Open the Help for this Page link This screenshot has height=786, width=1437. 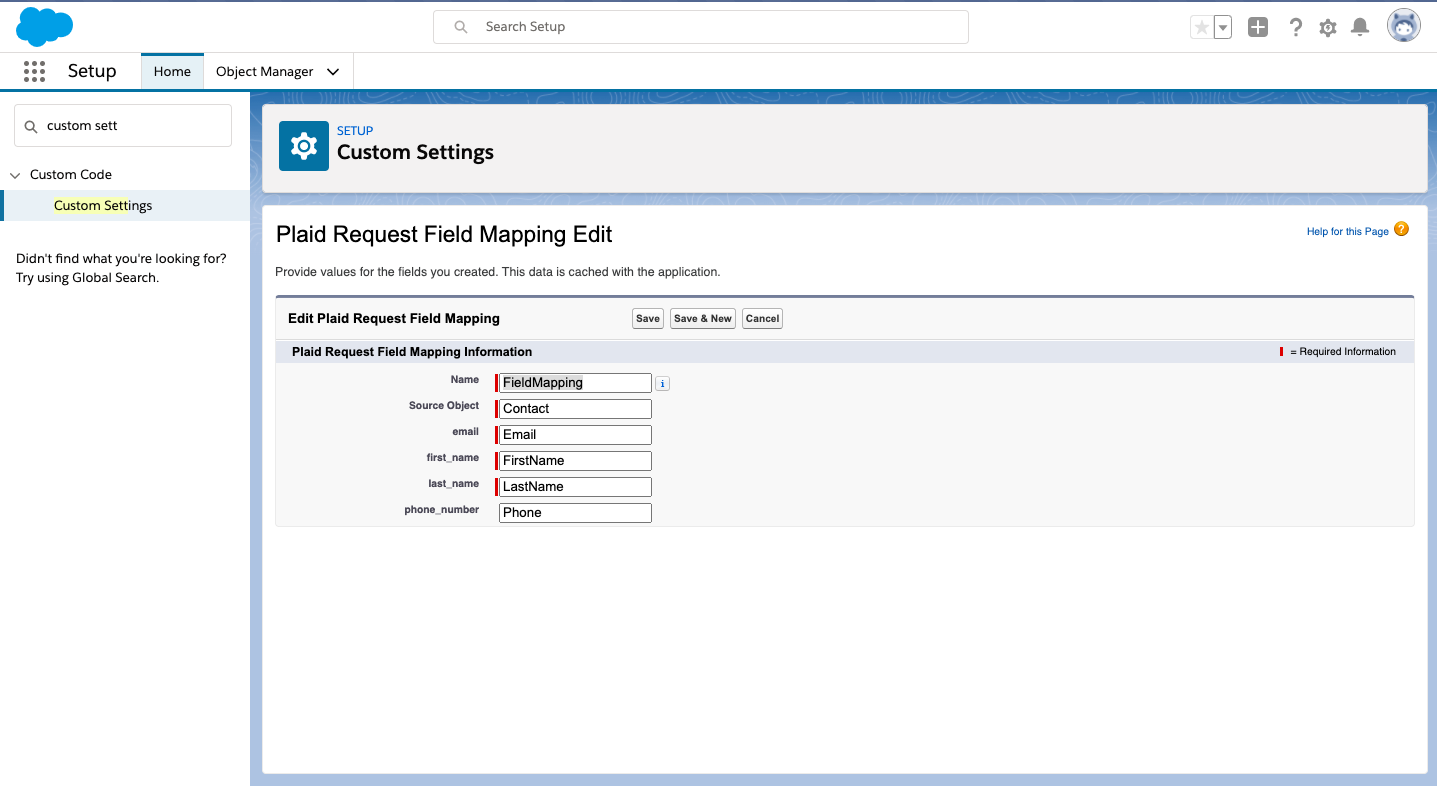pyautogui.click(x=1348, y=232)
